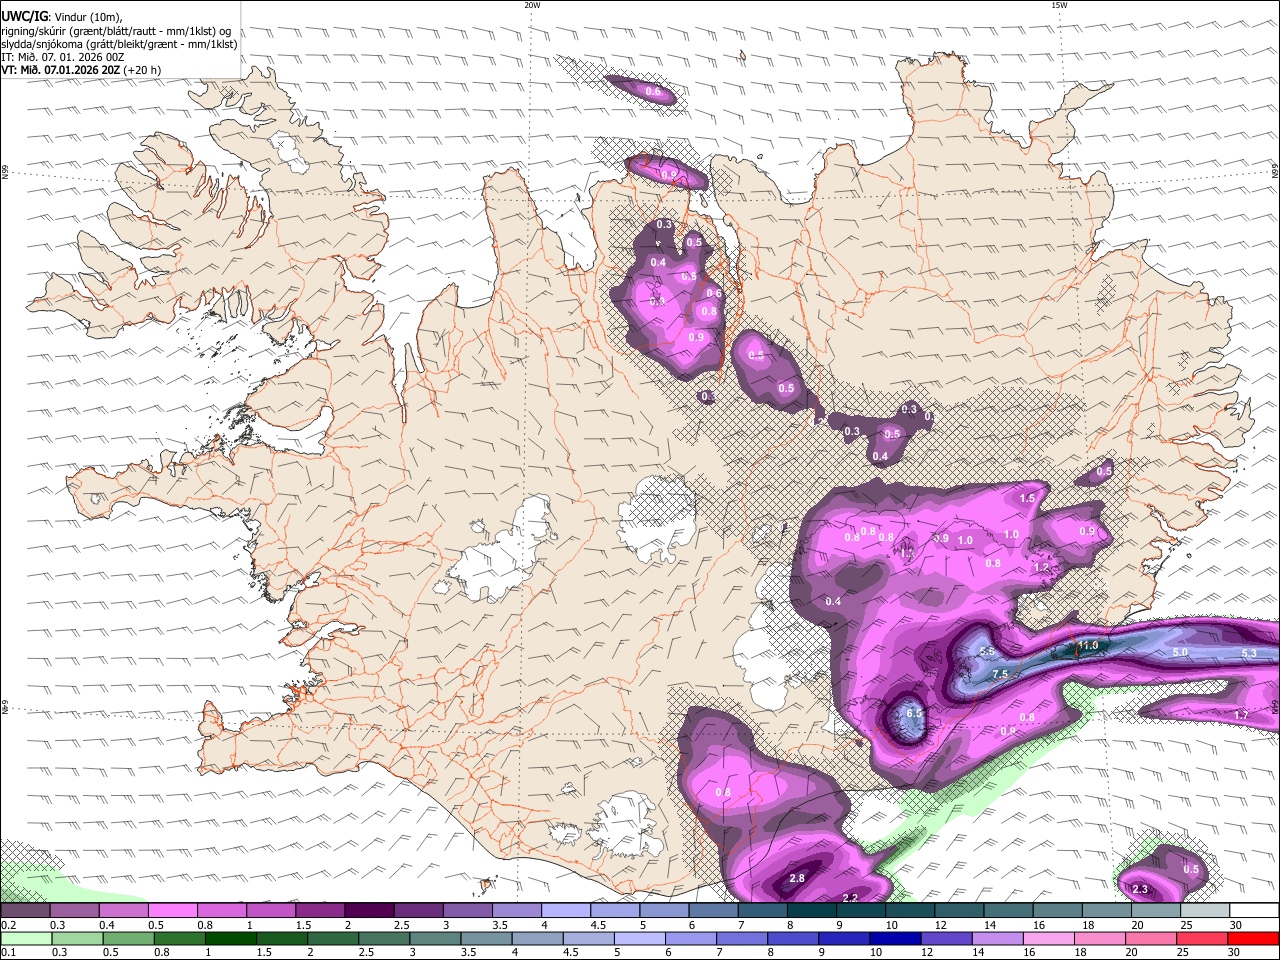Screen dimensions: 1280x960
Task: Select the 1.5 snowfall value label
Action: click(1027, 498)
